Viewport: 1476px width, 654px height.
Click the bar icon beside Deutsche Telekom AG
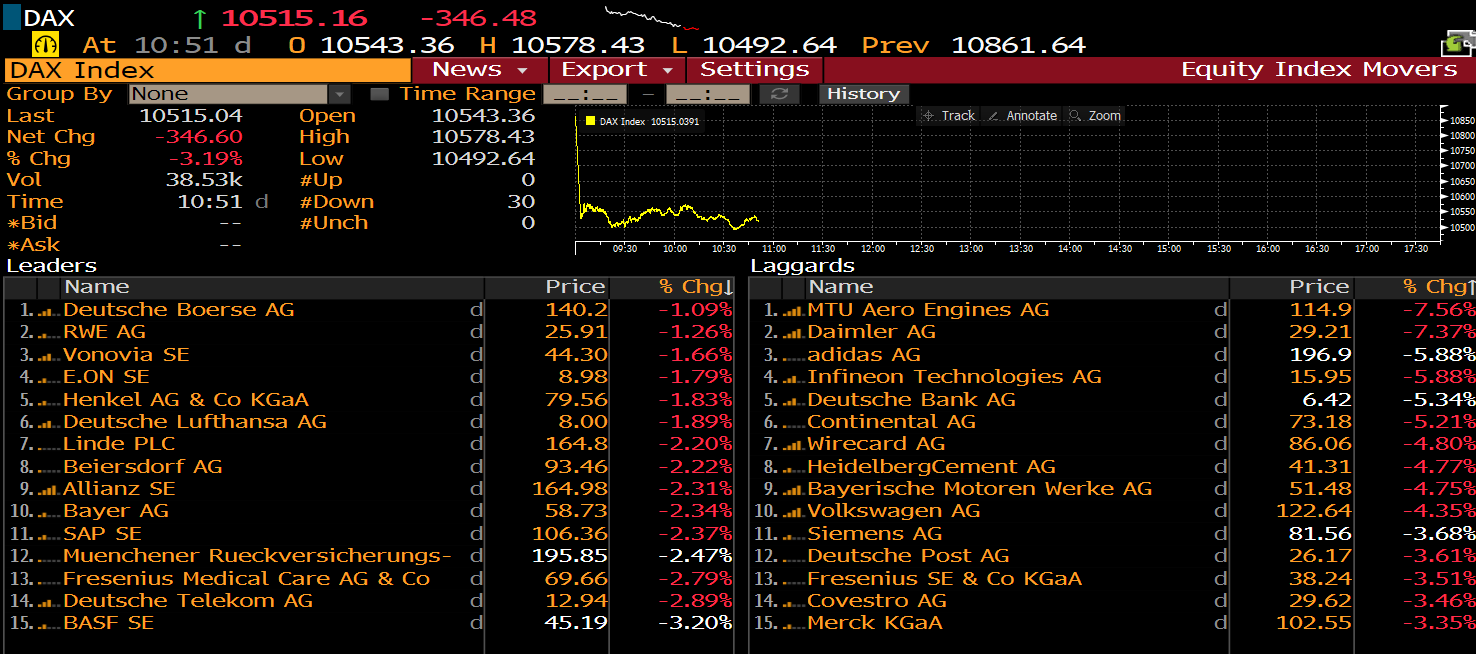[x=48, y=602]
